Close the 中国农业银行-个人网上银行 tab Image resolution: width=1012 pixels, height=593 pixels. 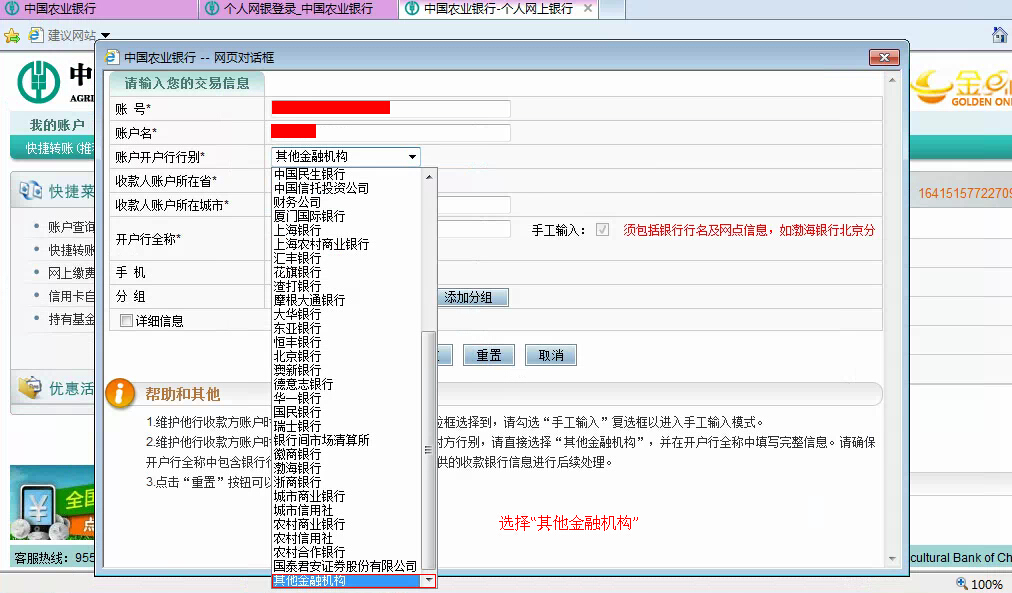[587, 8]
